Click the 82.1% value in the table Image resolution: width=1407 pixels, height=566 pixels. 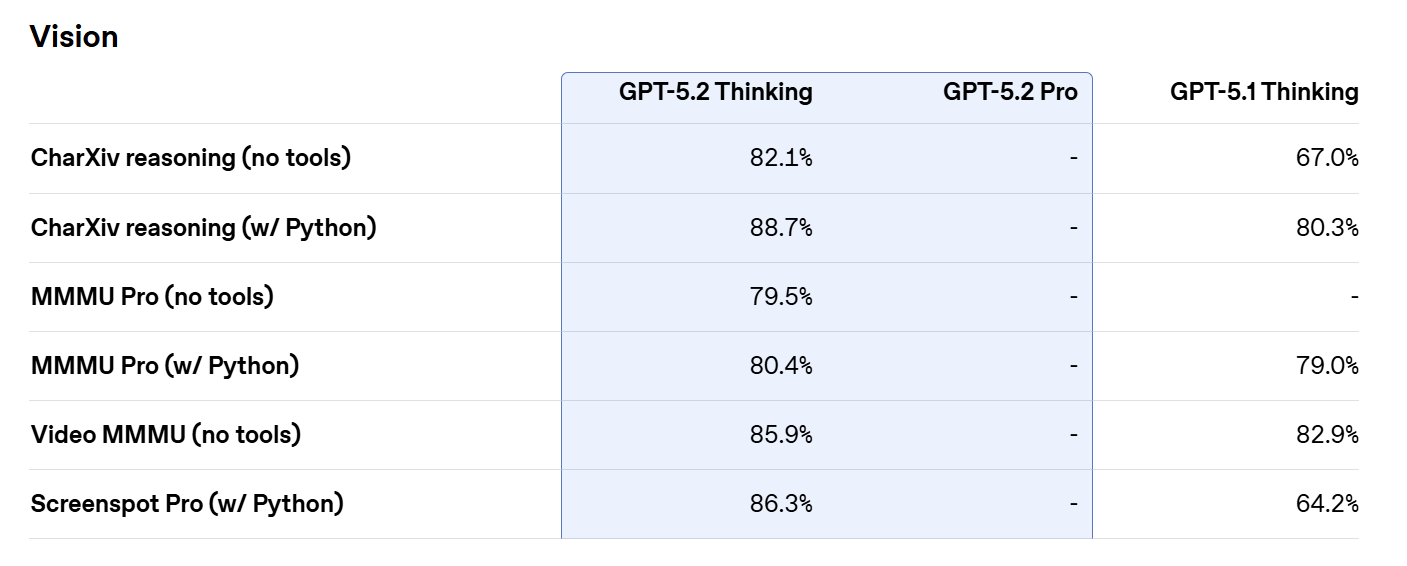point(781,158)
